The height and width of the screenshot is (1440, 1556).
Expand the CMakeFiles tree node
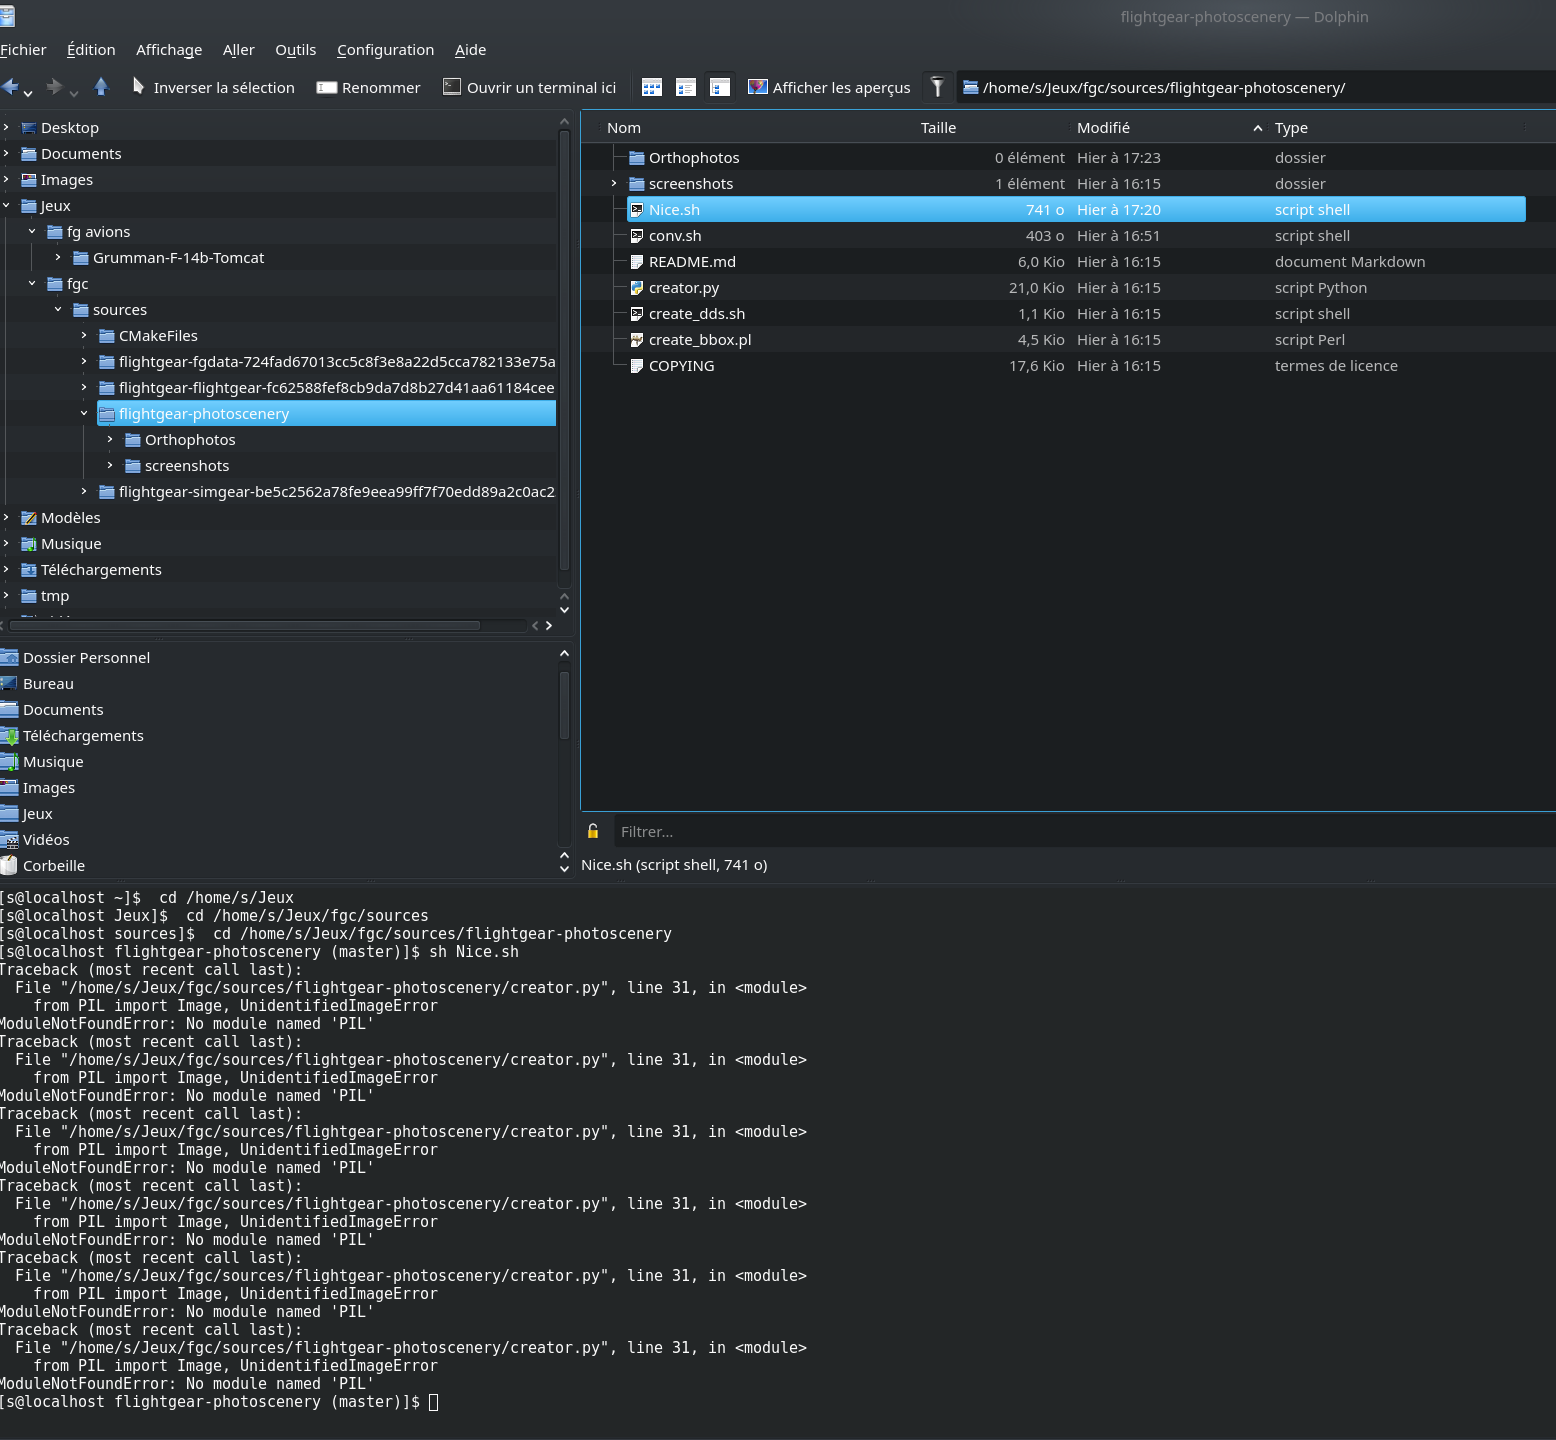coord(84,336)
